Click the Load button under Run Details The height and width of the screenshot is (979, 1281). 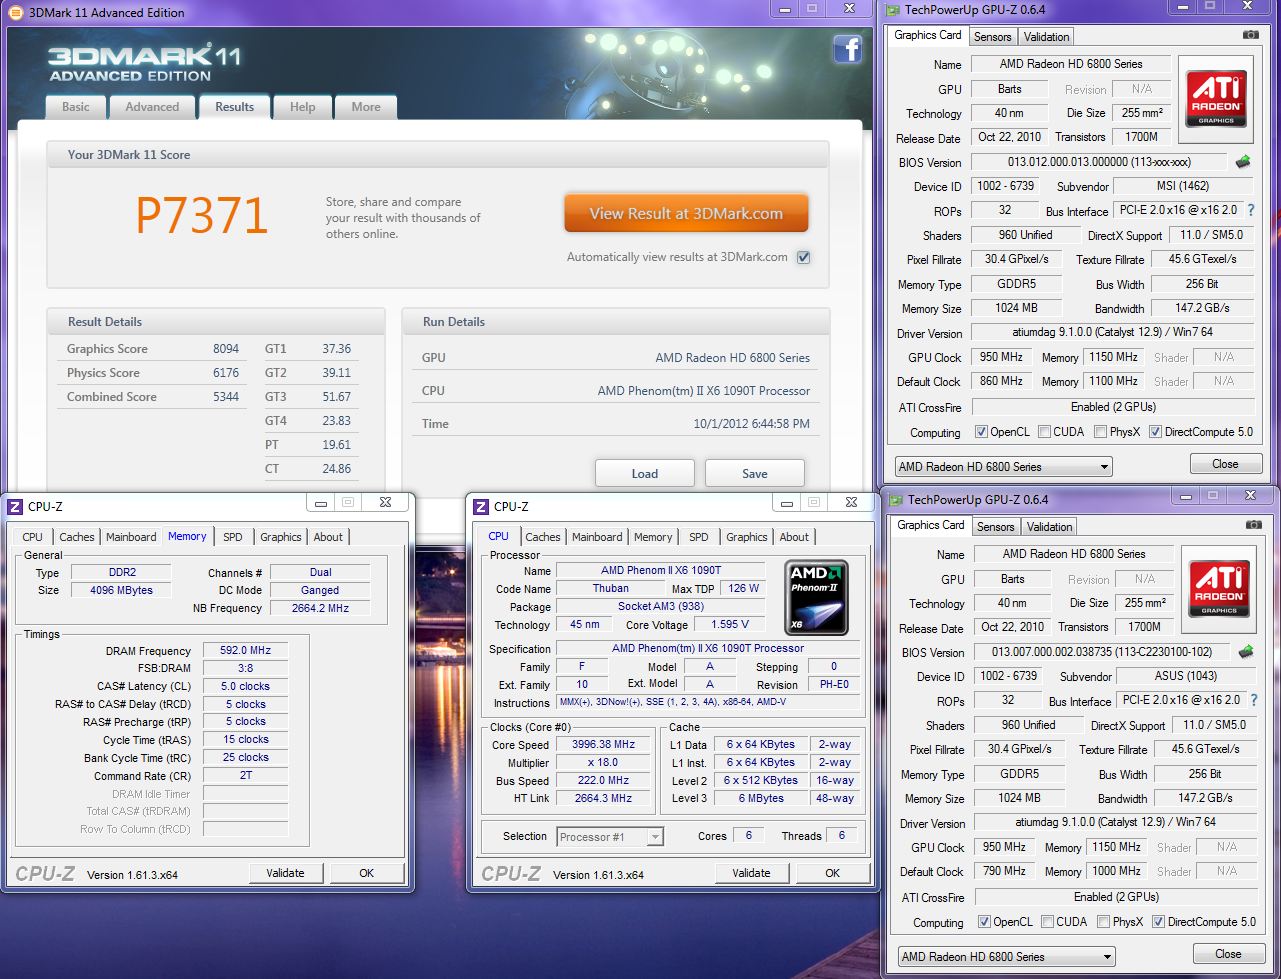[644, 474]
